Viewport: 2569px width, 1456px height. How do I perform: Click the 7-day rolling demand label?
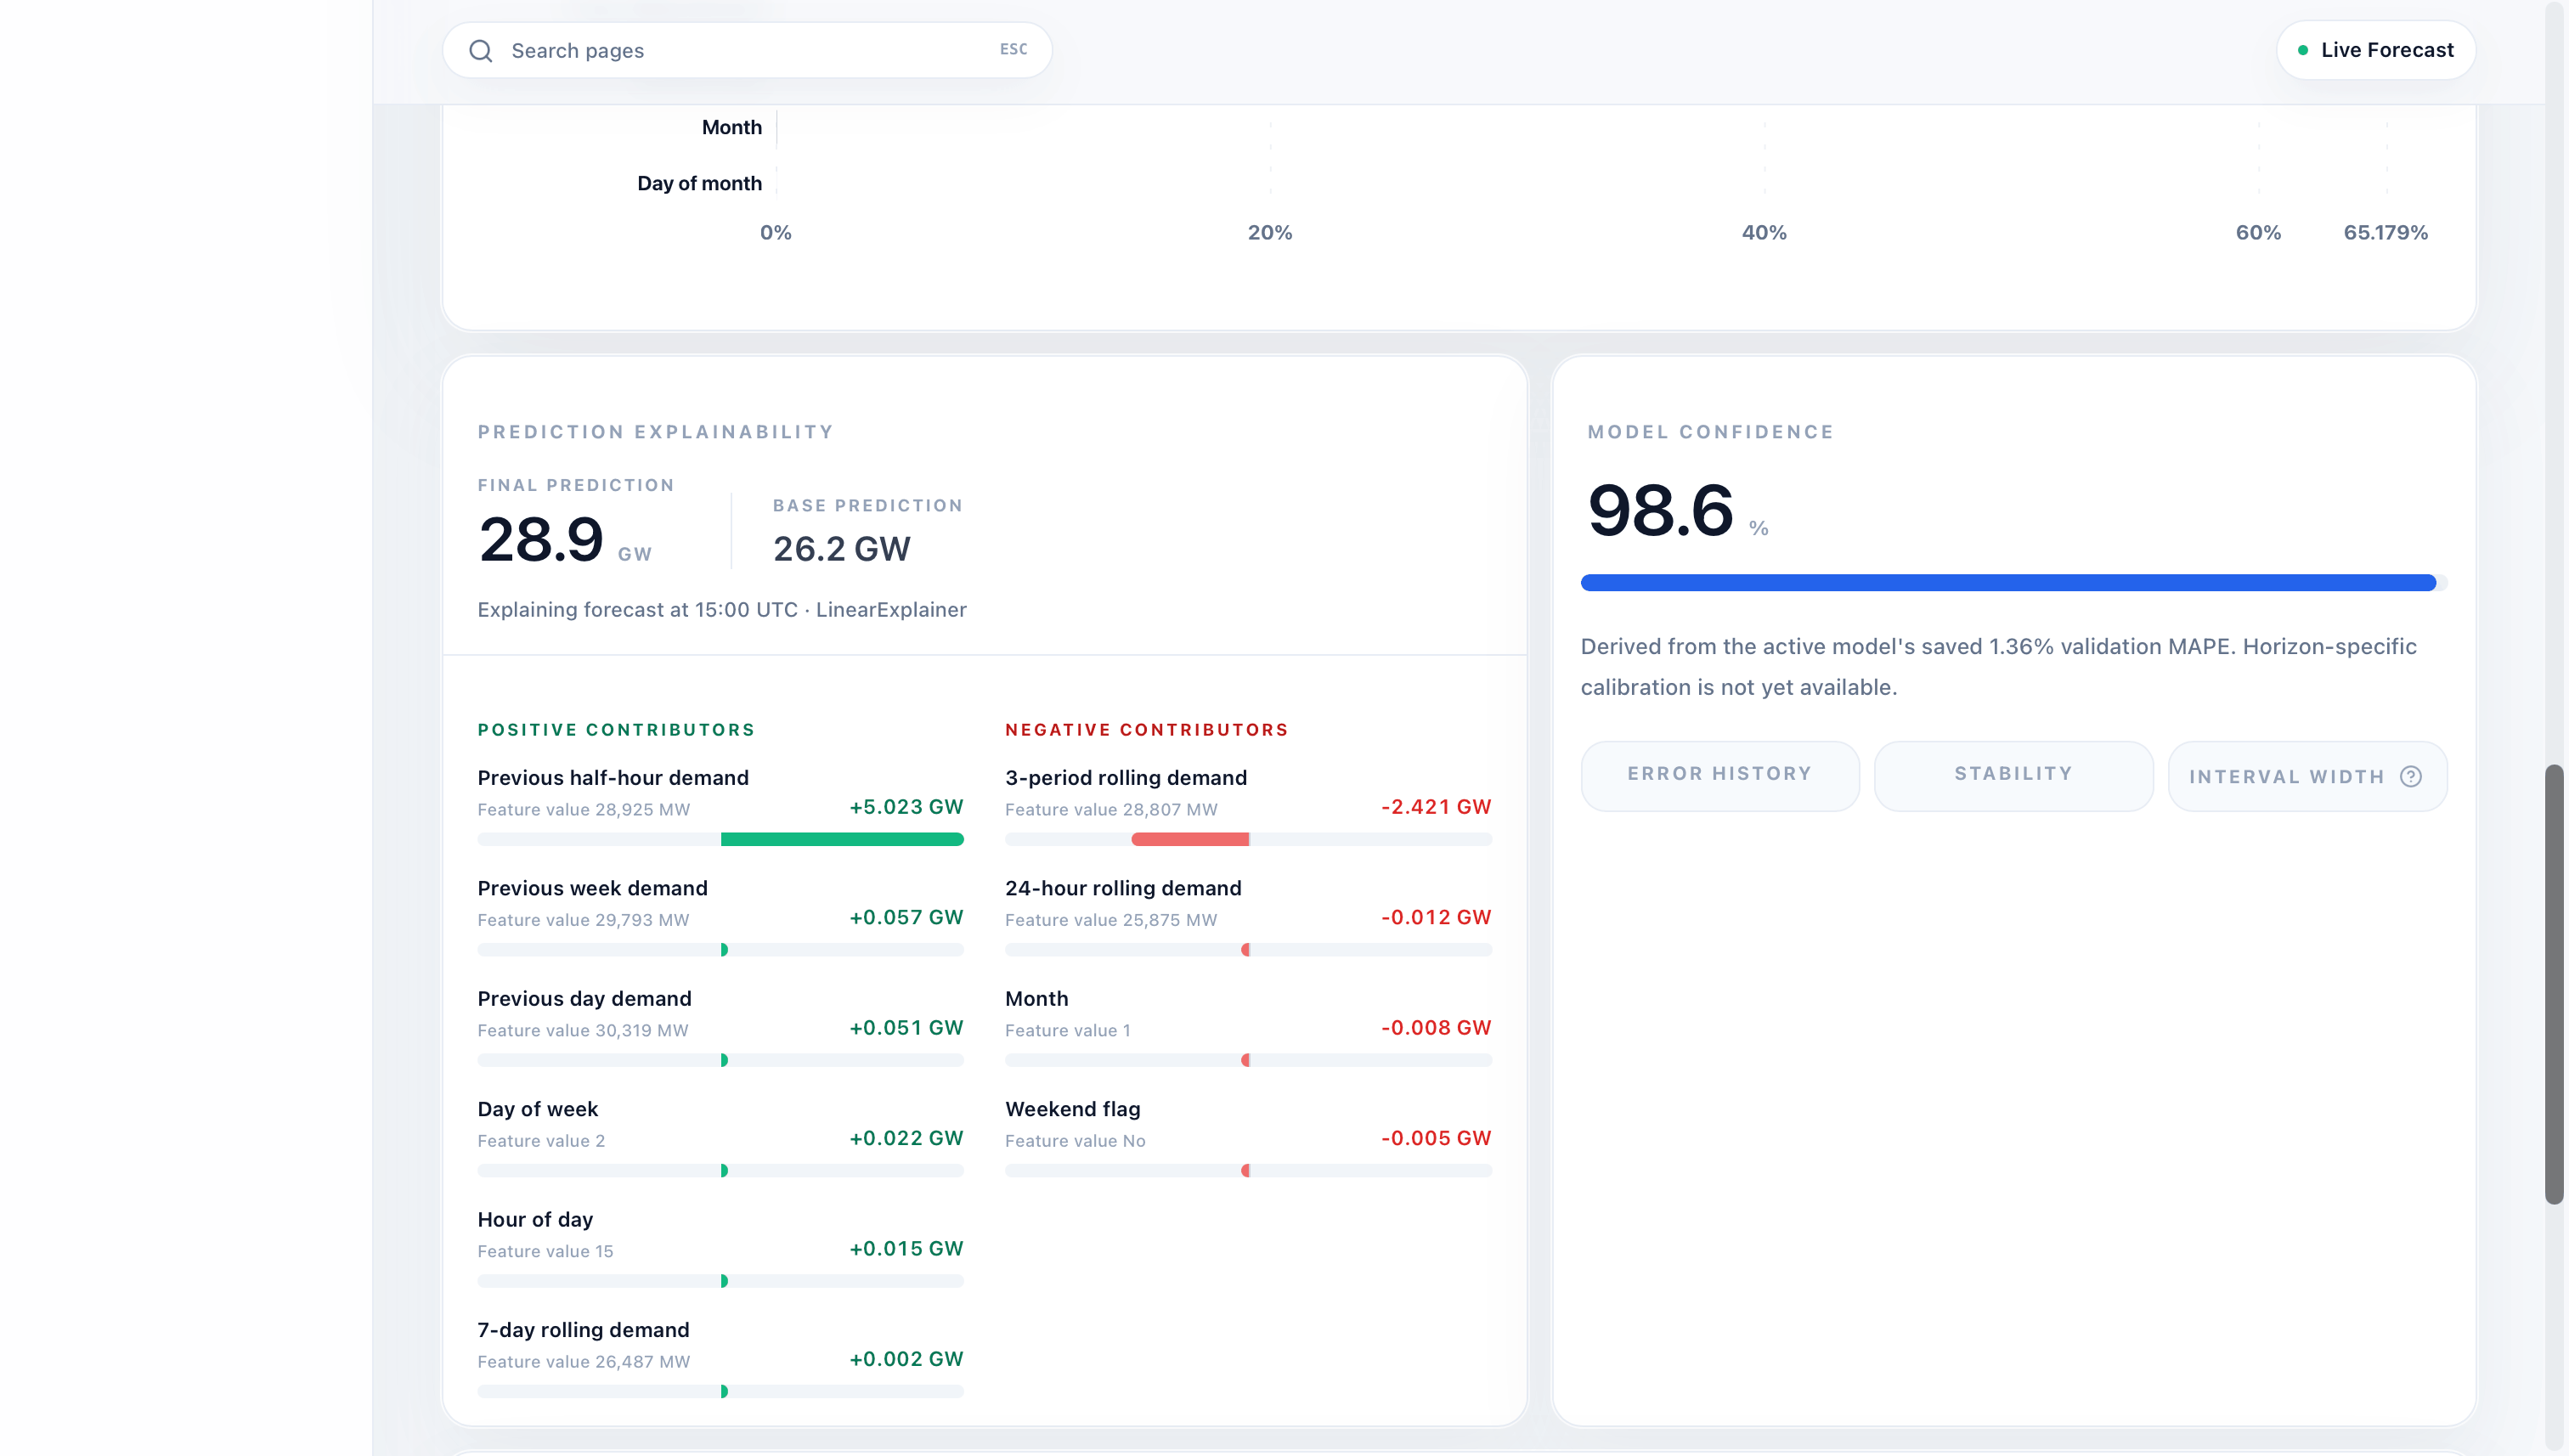583,1330
